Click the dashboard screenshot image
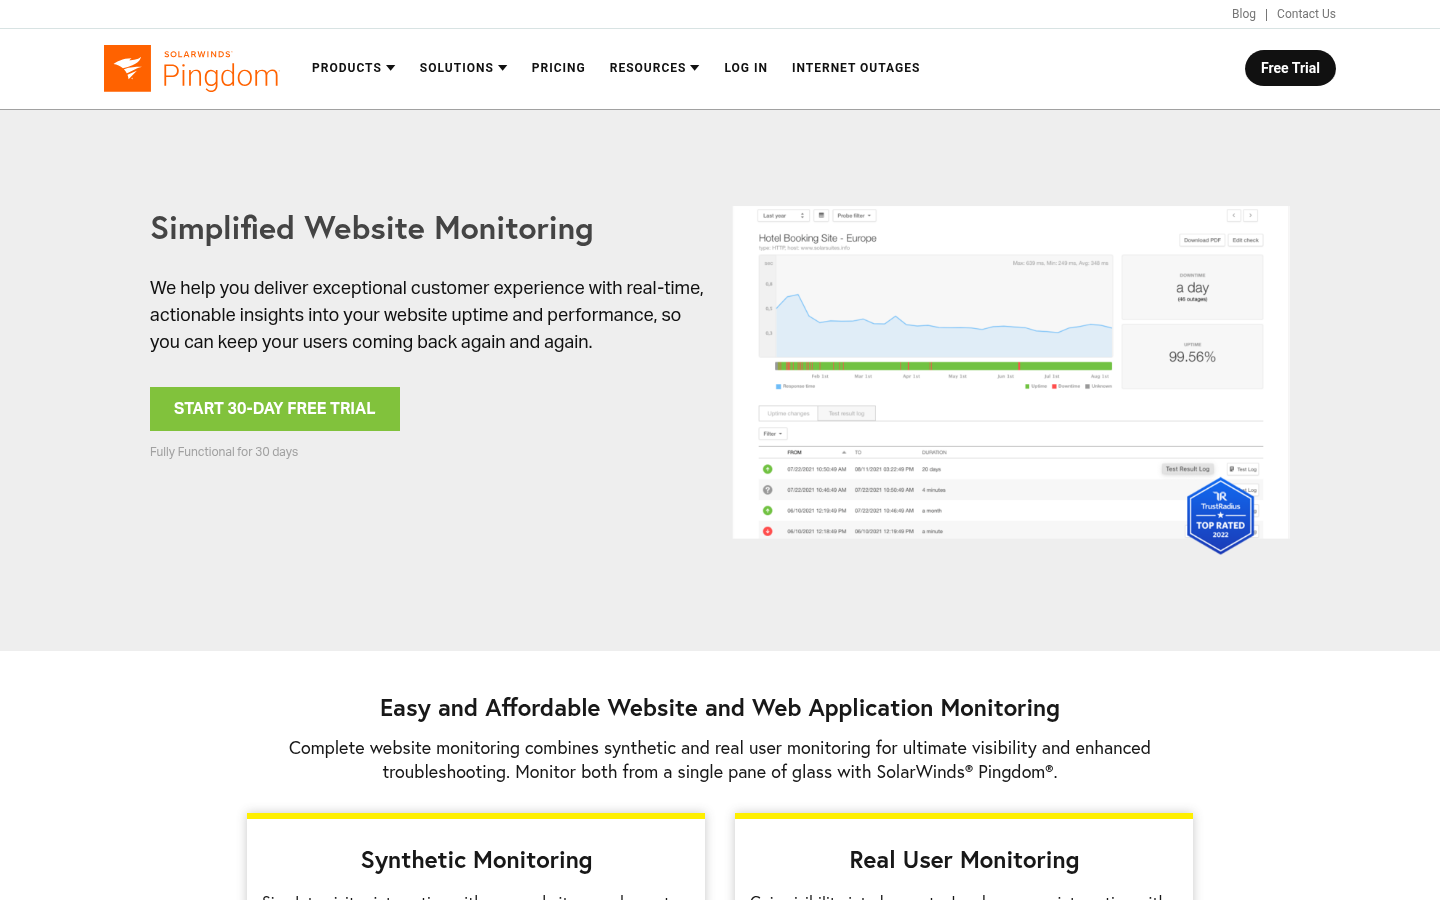1440x900 pixels. point(1010,372)
